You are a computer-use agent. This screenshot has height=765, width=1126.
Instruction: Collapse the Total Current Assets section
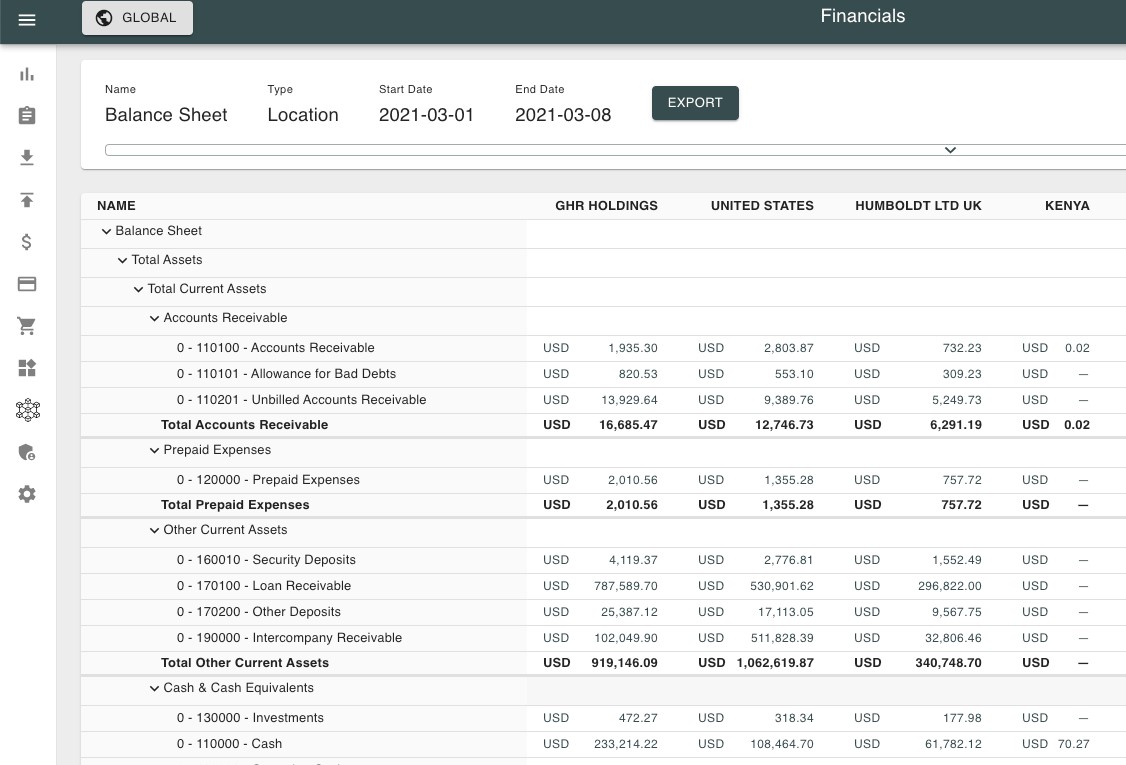[x=138, y=289]
